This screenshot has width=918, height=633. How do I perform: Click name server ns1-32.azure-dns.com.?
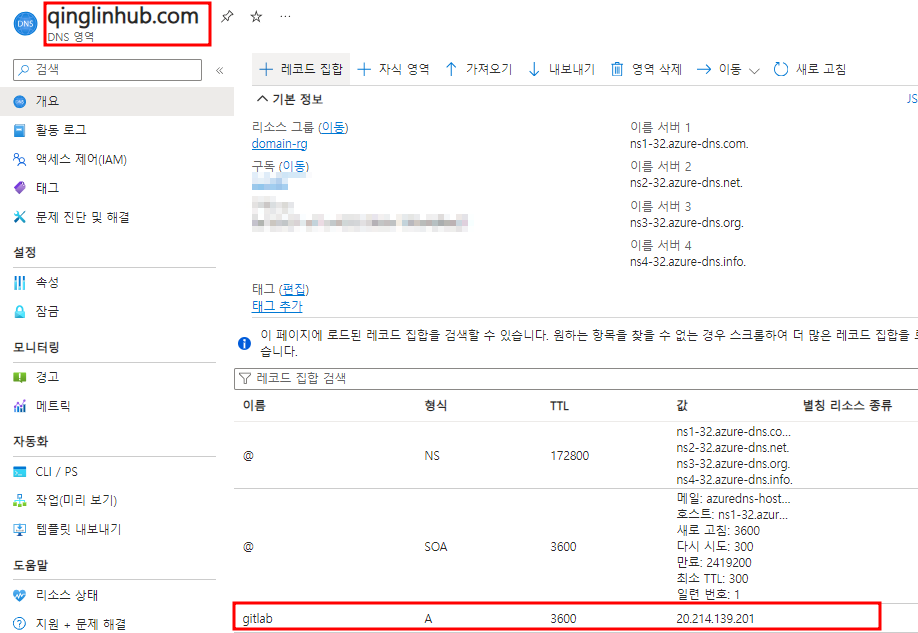tap(689, 143)
